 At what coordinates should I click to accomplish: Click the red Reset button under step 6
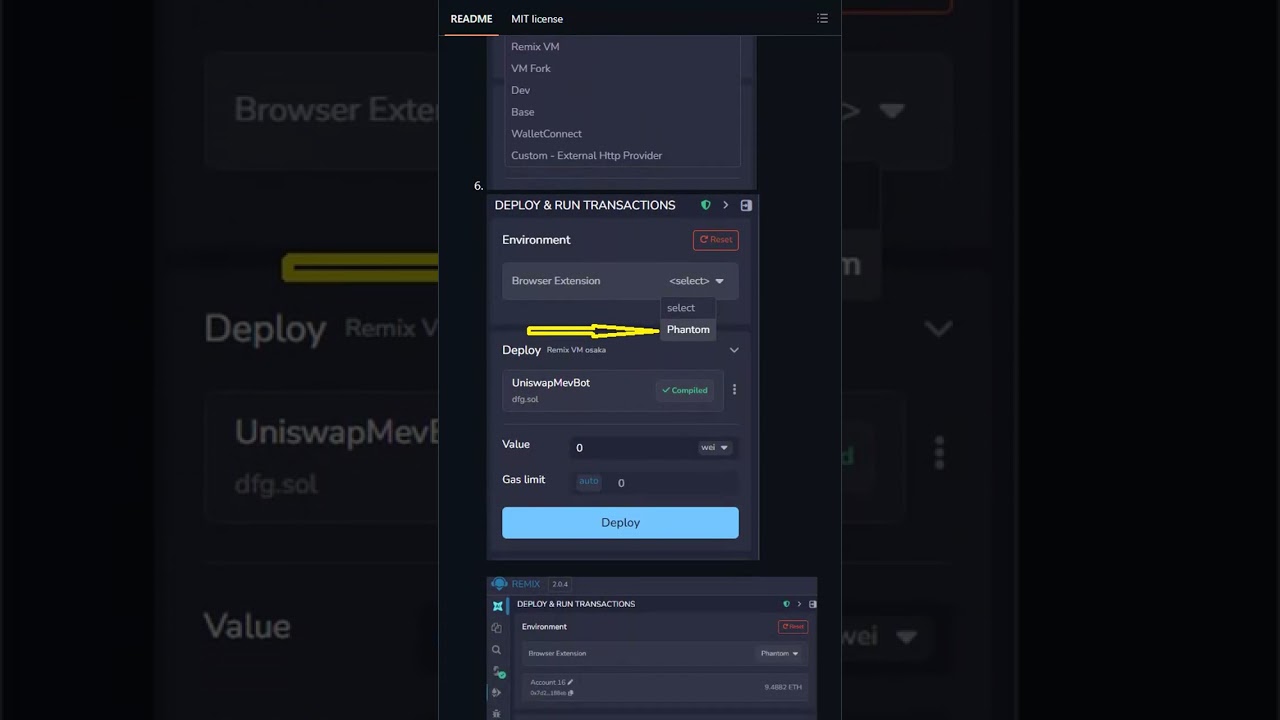pos(716,240)
